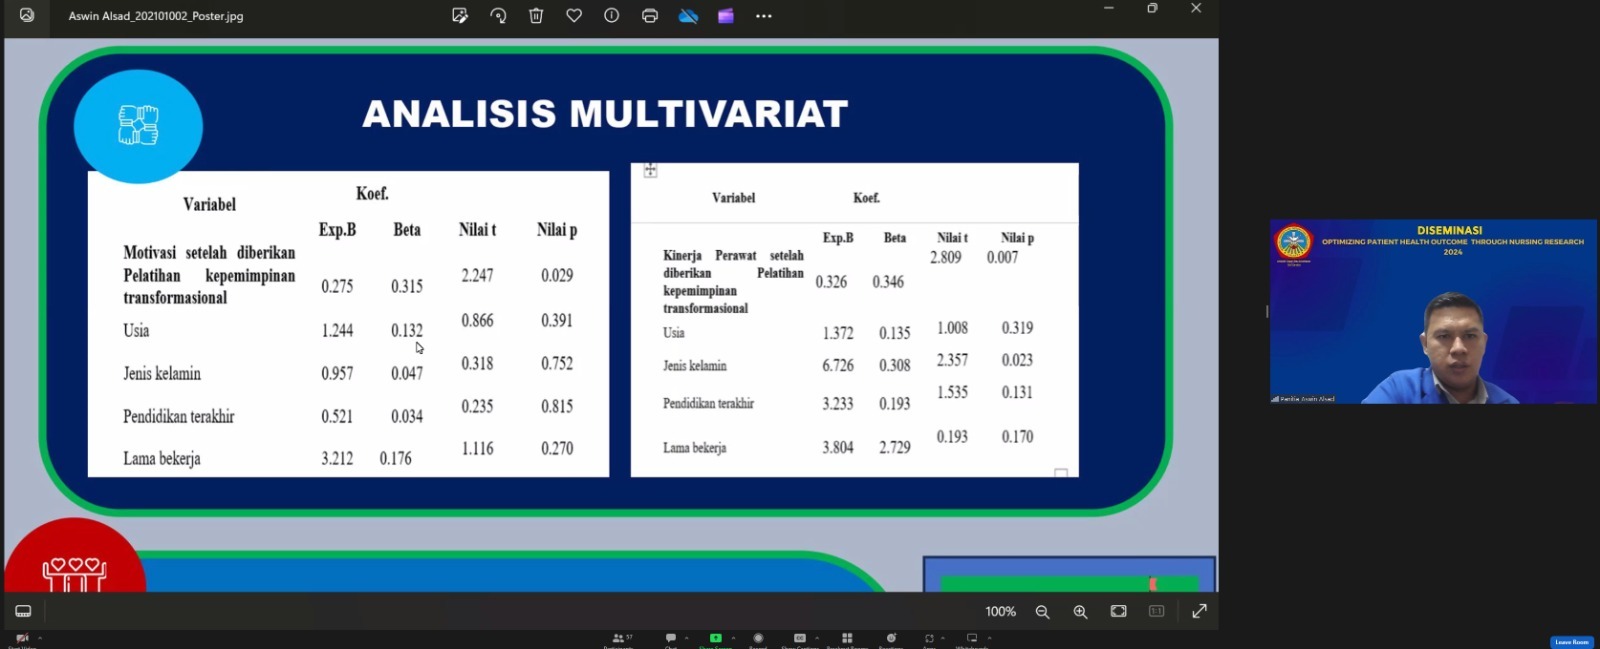This screenshot has height=649, width=1600.
Task: Open the Clipchamp video editor icon
Action: tap(726, 16)
